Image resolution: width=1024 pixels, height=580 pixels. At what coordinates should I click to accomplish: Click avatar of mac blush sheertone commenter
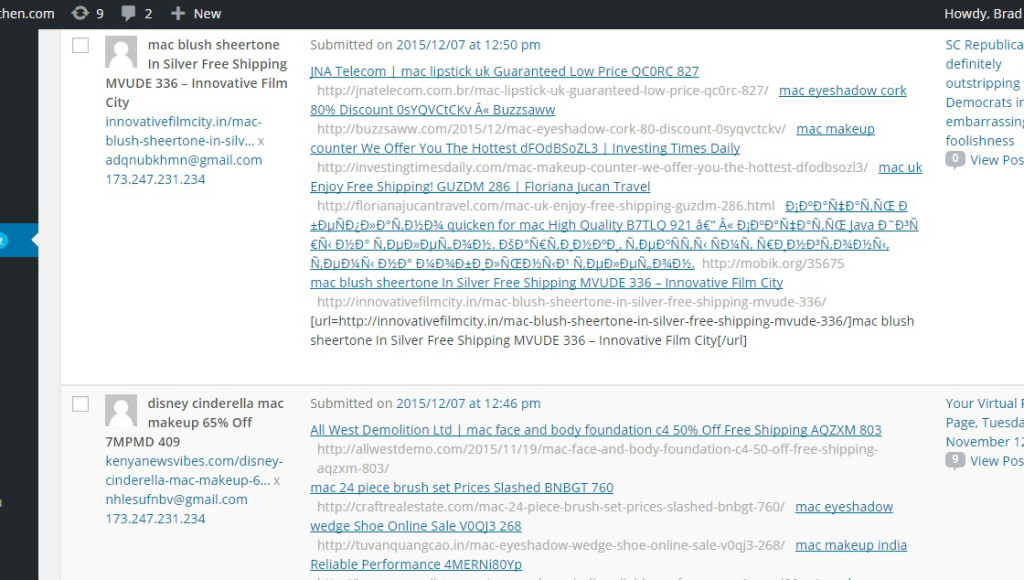click(x=121, y=52)
